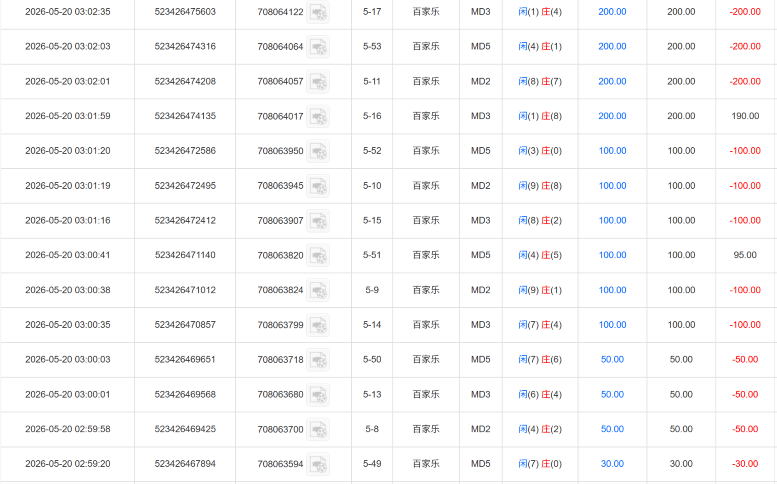
Task: Open video replay icon for round 708063907
Action: (318, 220)
